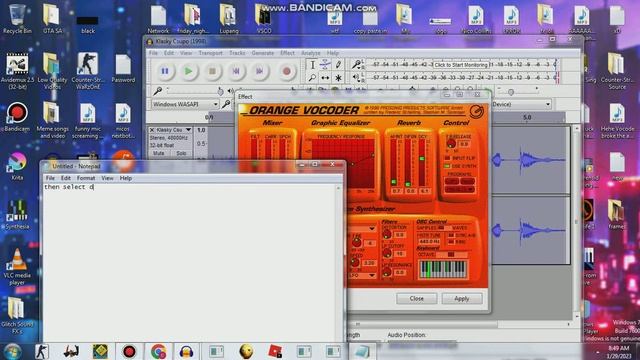This screenshot has height=360, width=640.
Task: Mute the Klasky Csu track
Action: tap(158, 153)
